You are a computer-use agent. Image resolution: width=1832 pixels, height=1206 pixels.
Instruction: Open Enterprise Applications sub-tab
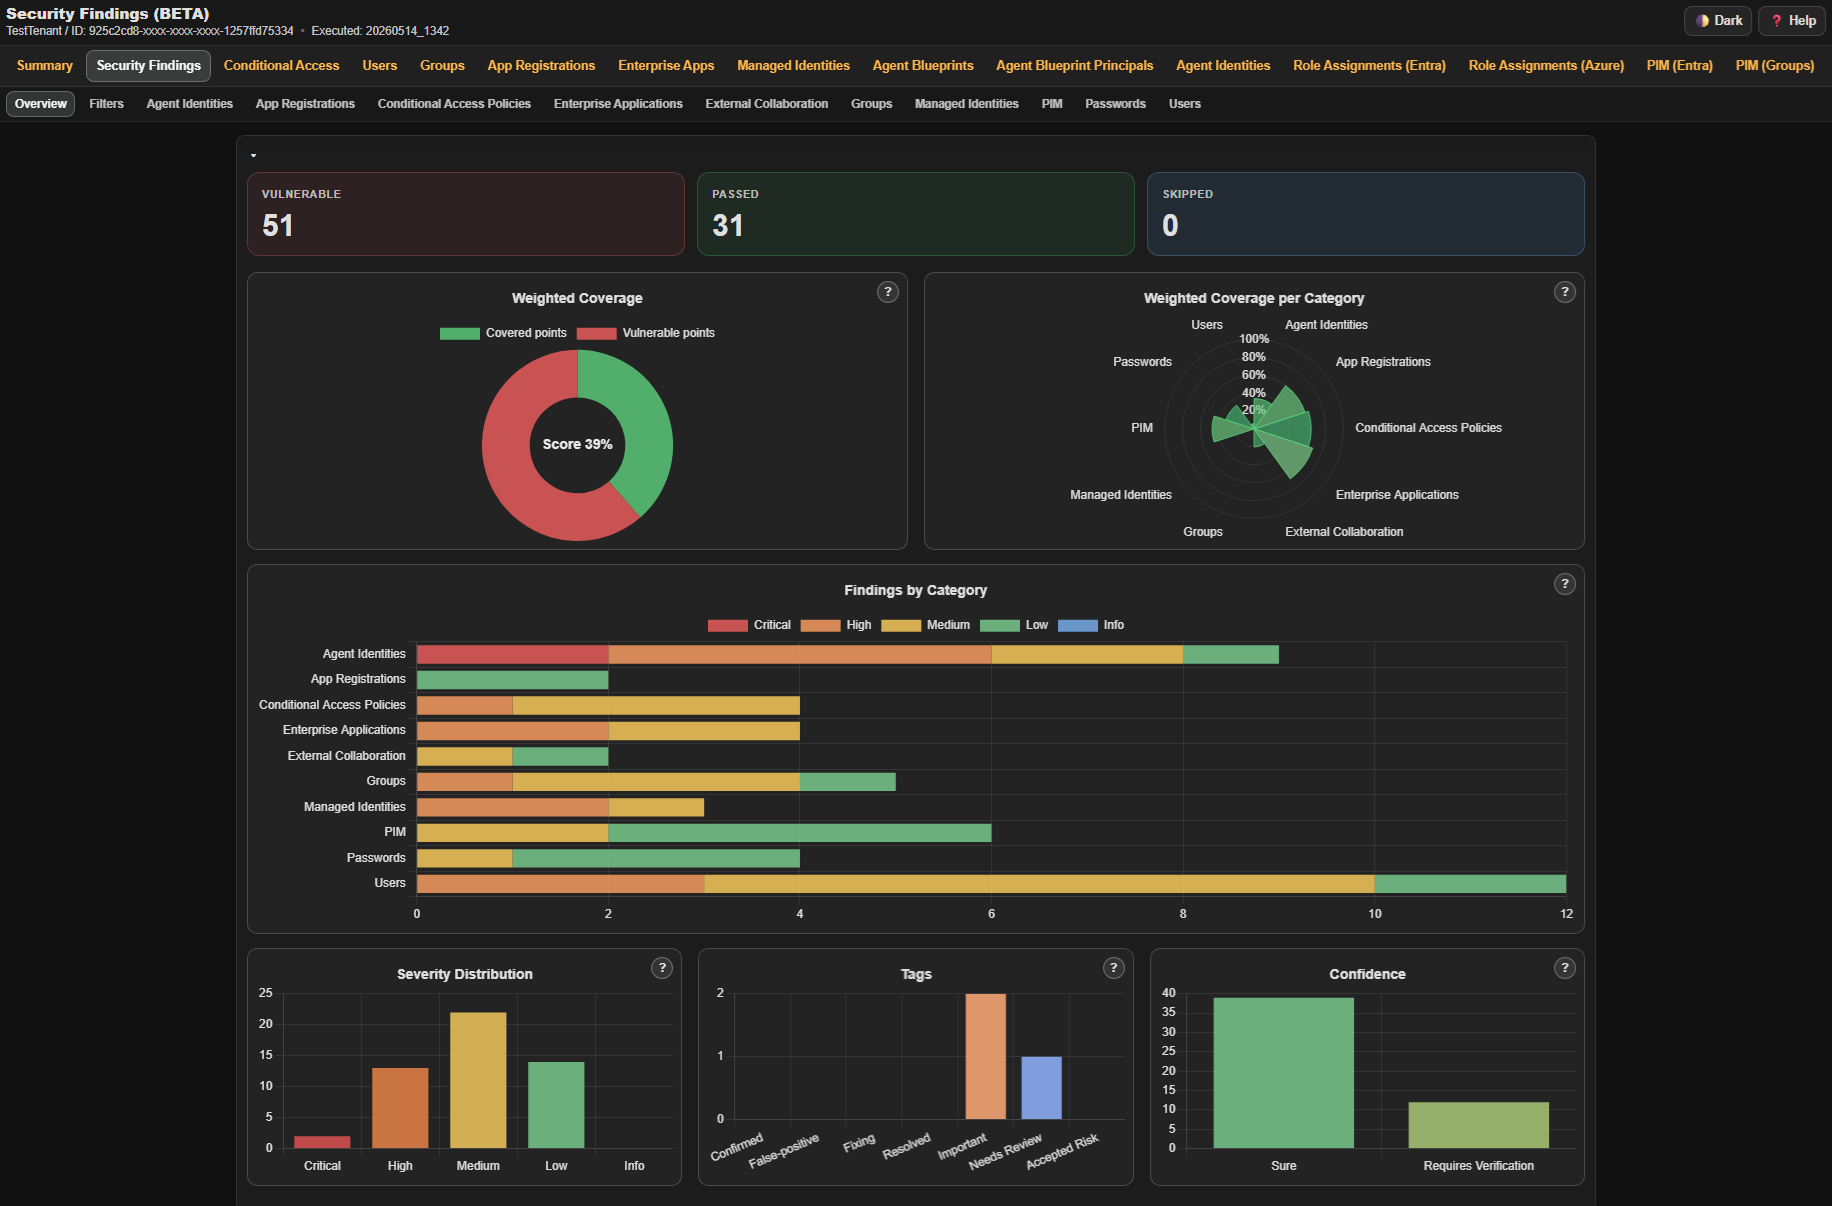point(618,104)
